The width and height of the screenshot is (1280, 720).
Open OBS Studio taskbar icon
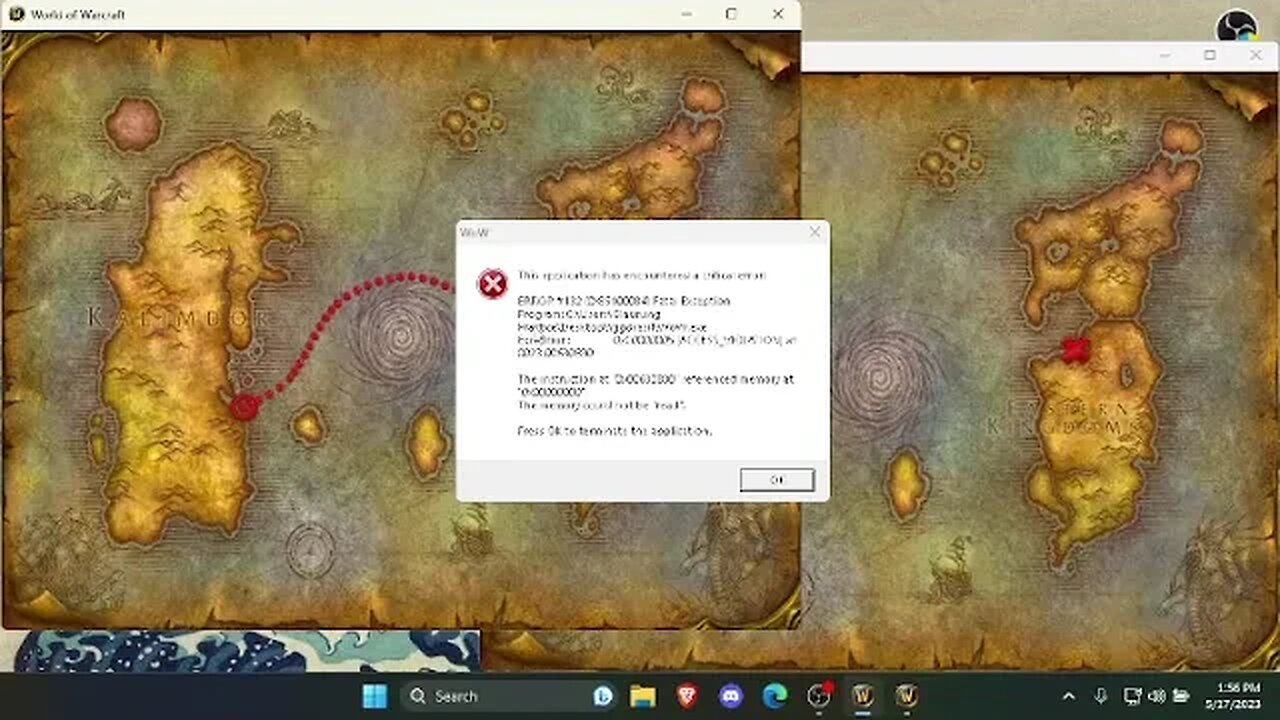click(x=819, y=696)
